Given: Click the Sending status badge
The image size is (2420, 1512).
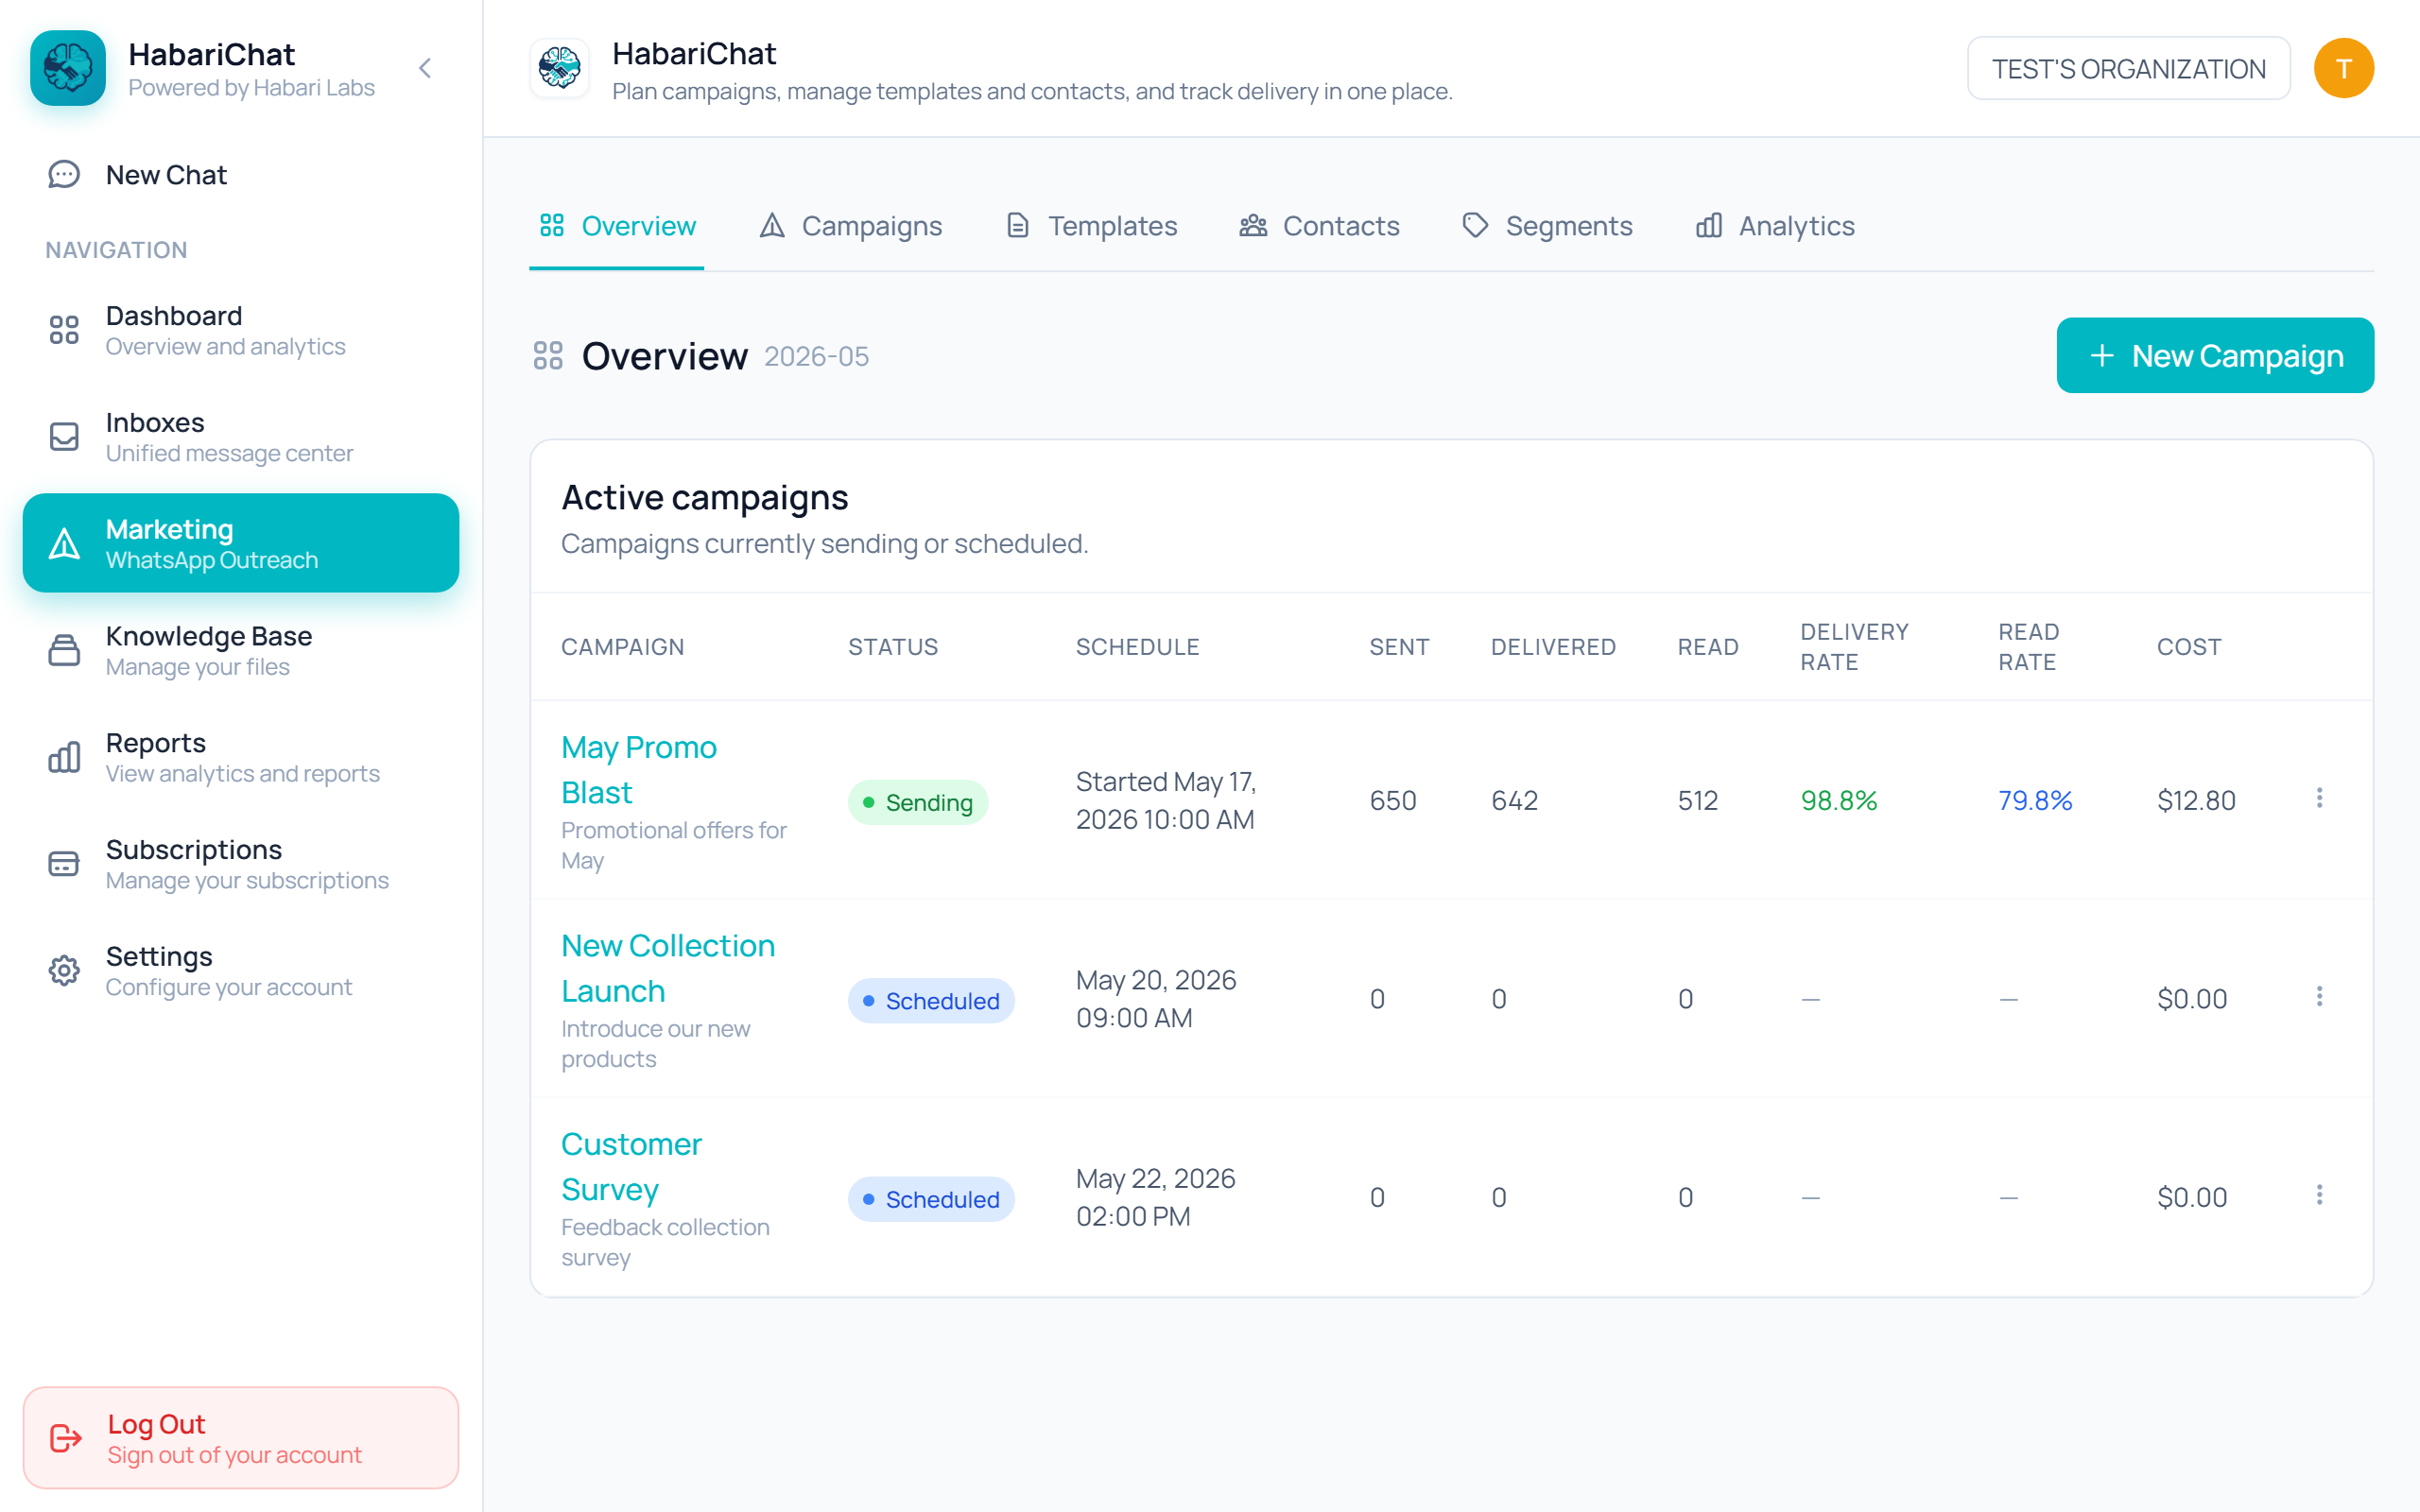Looking at the screenshot, I should point(918,802).
